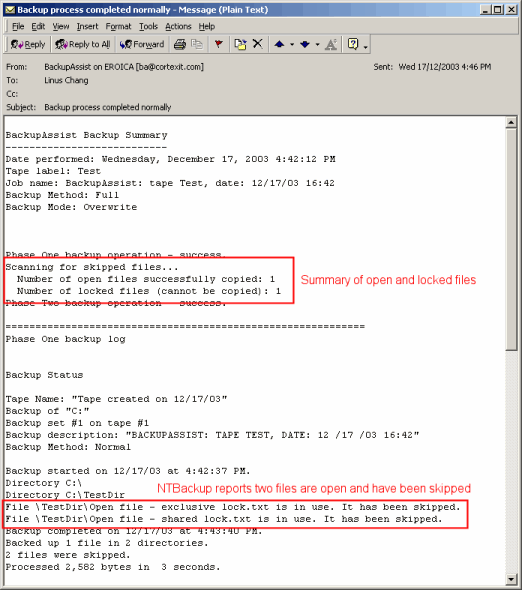The height and width of the screenshot is (590, 522).
Task: Click the 'BackupAssist Backup Summary' heading line
Action: [x=86, y=135]
